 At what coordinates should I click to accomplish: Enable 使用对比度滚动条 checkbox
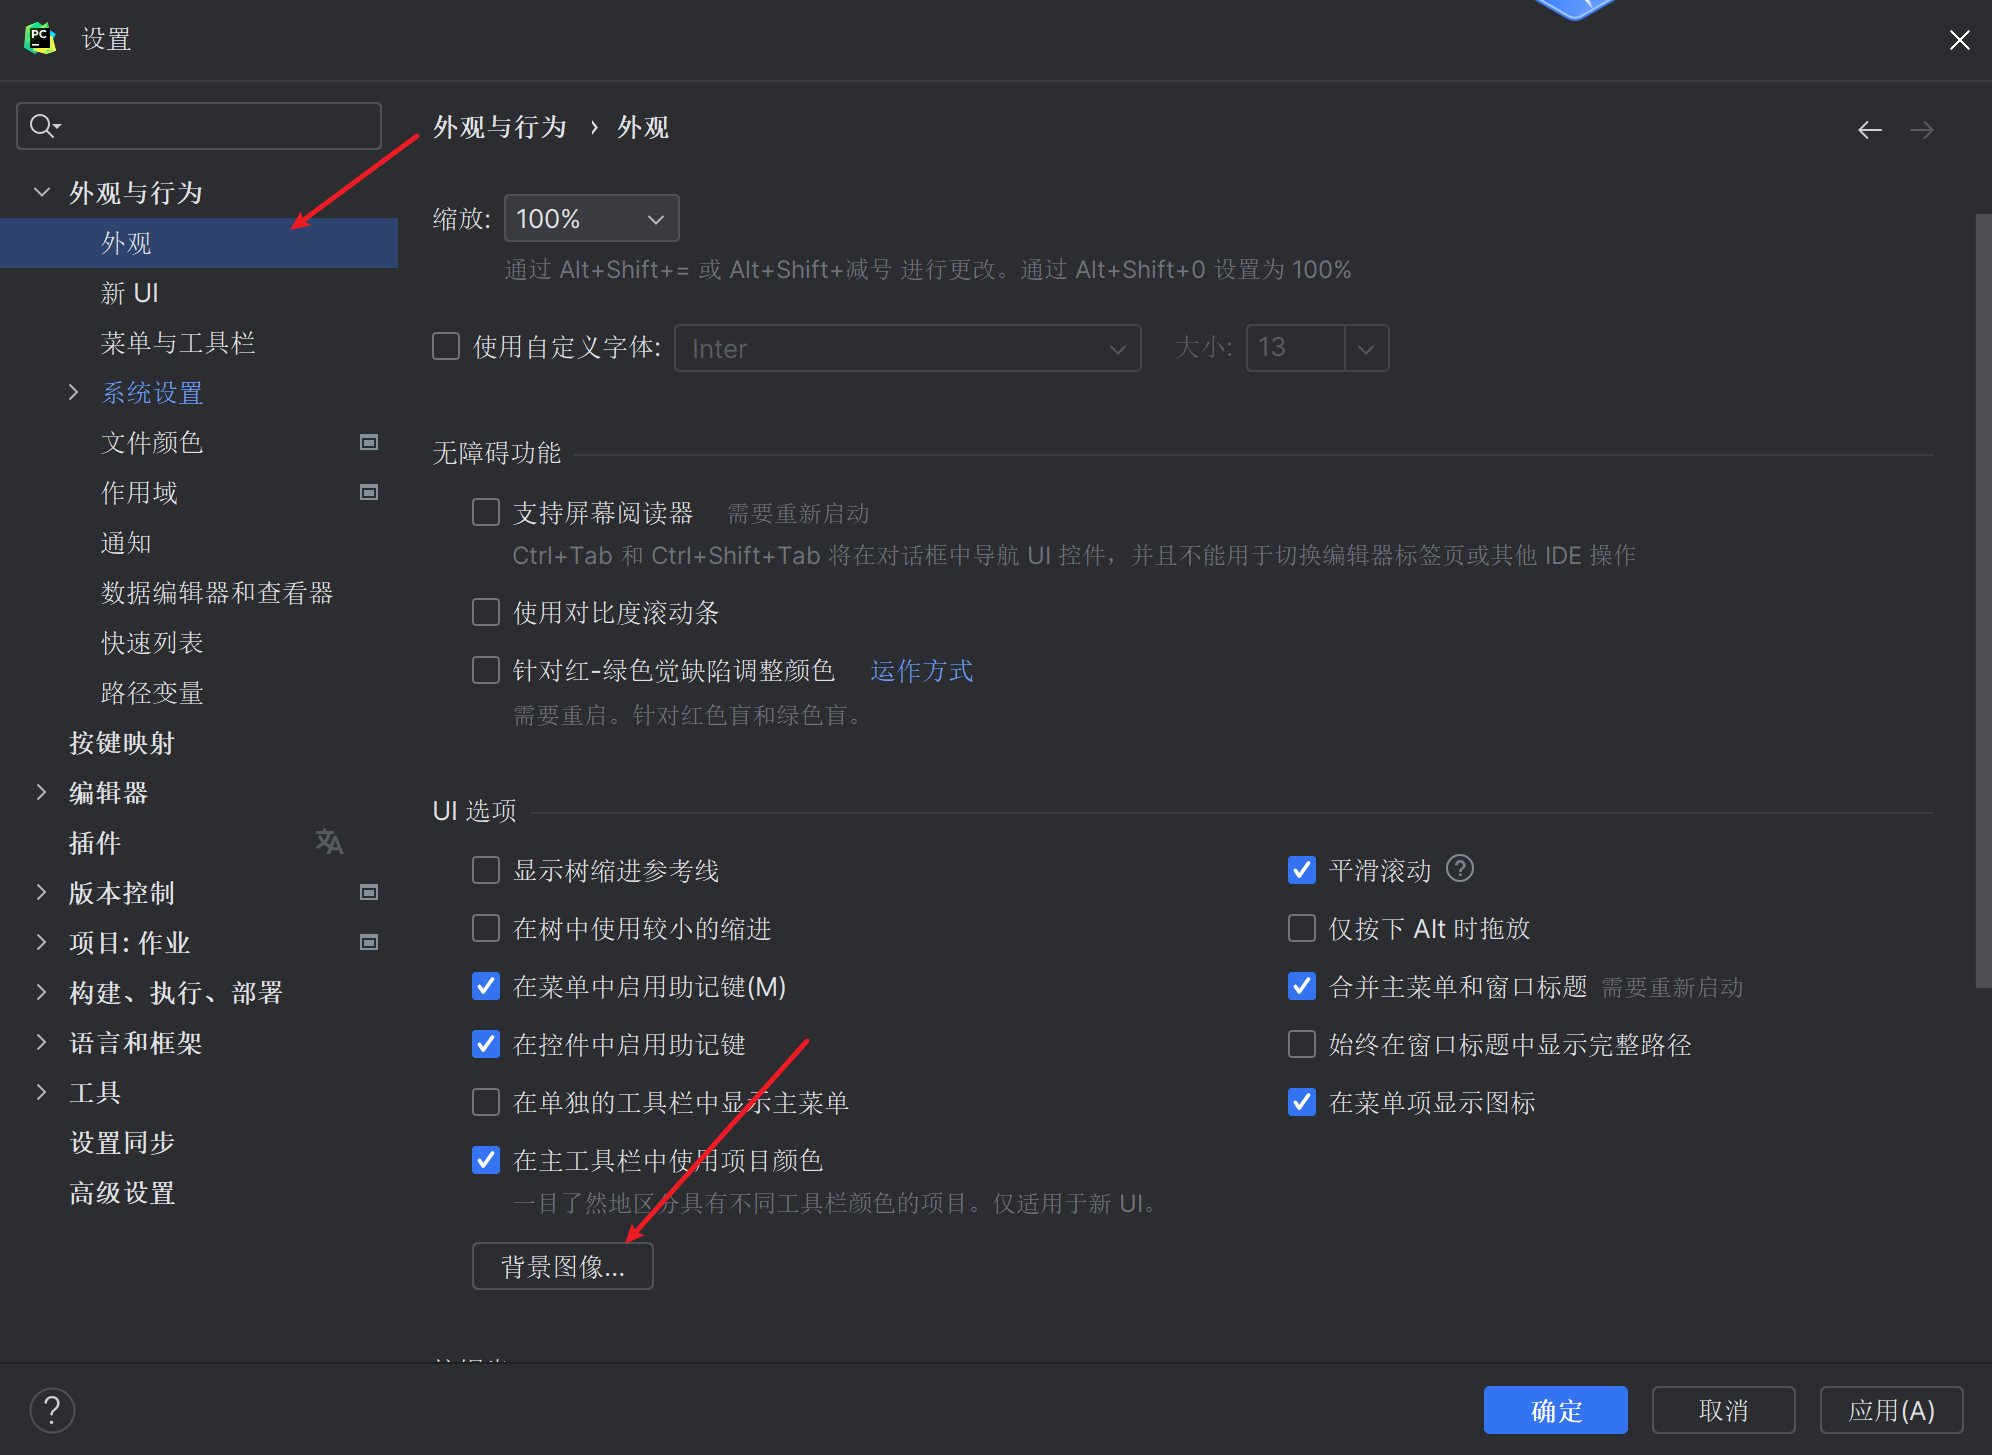(486, 612)
